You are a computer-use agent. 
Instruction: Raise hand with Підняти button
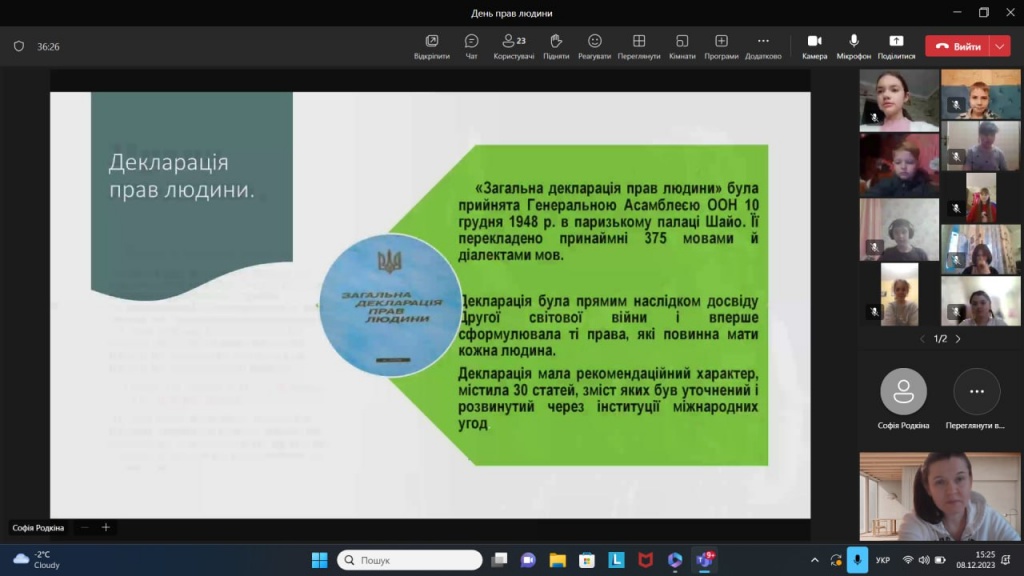[556, 46]
